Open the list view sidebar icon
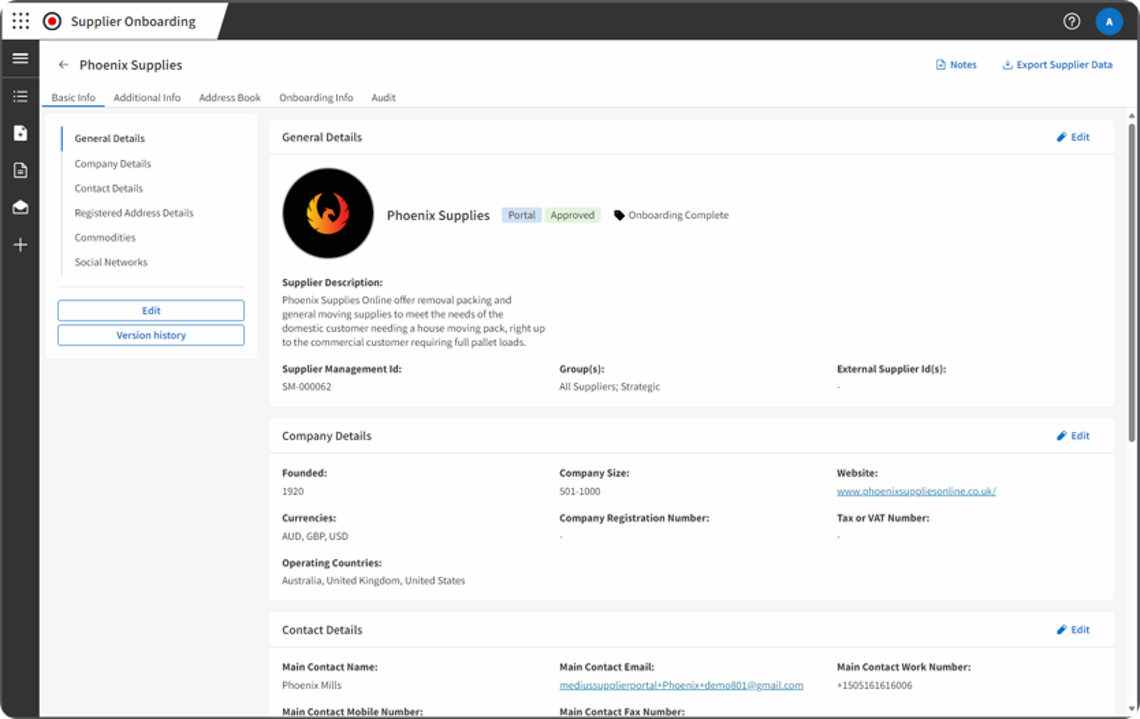 [x=20, y=96]
